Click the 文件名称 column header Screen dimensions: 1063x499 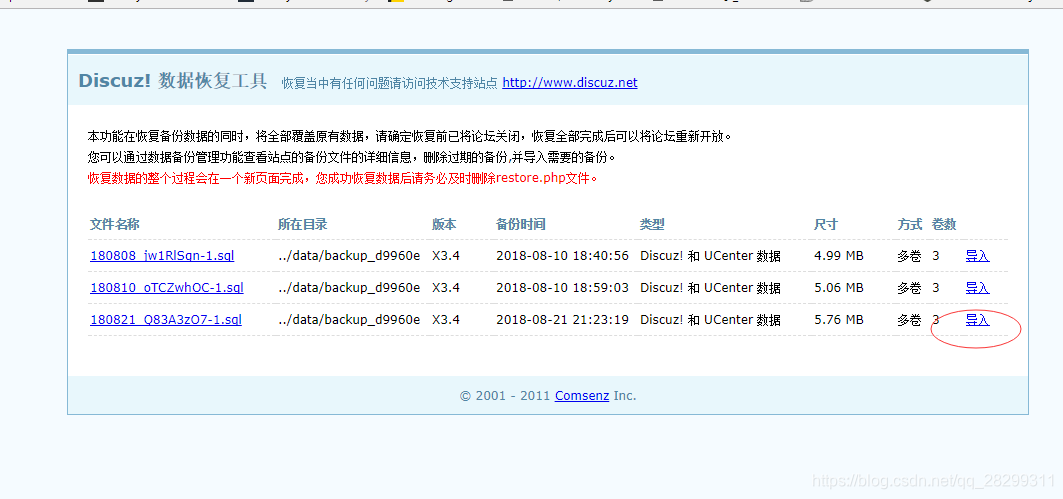coord(115,224)
